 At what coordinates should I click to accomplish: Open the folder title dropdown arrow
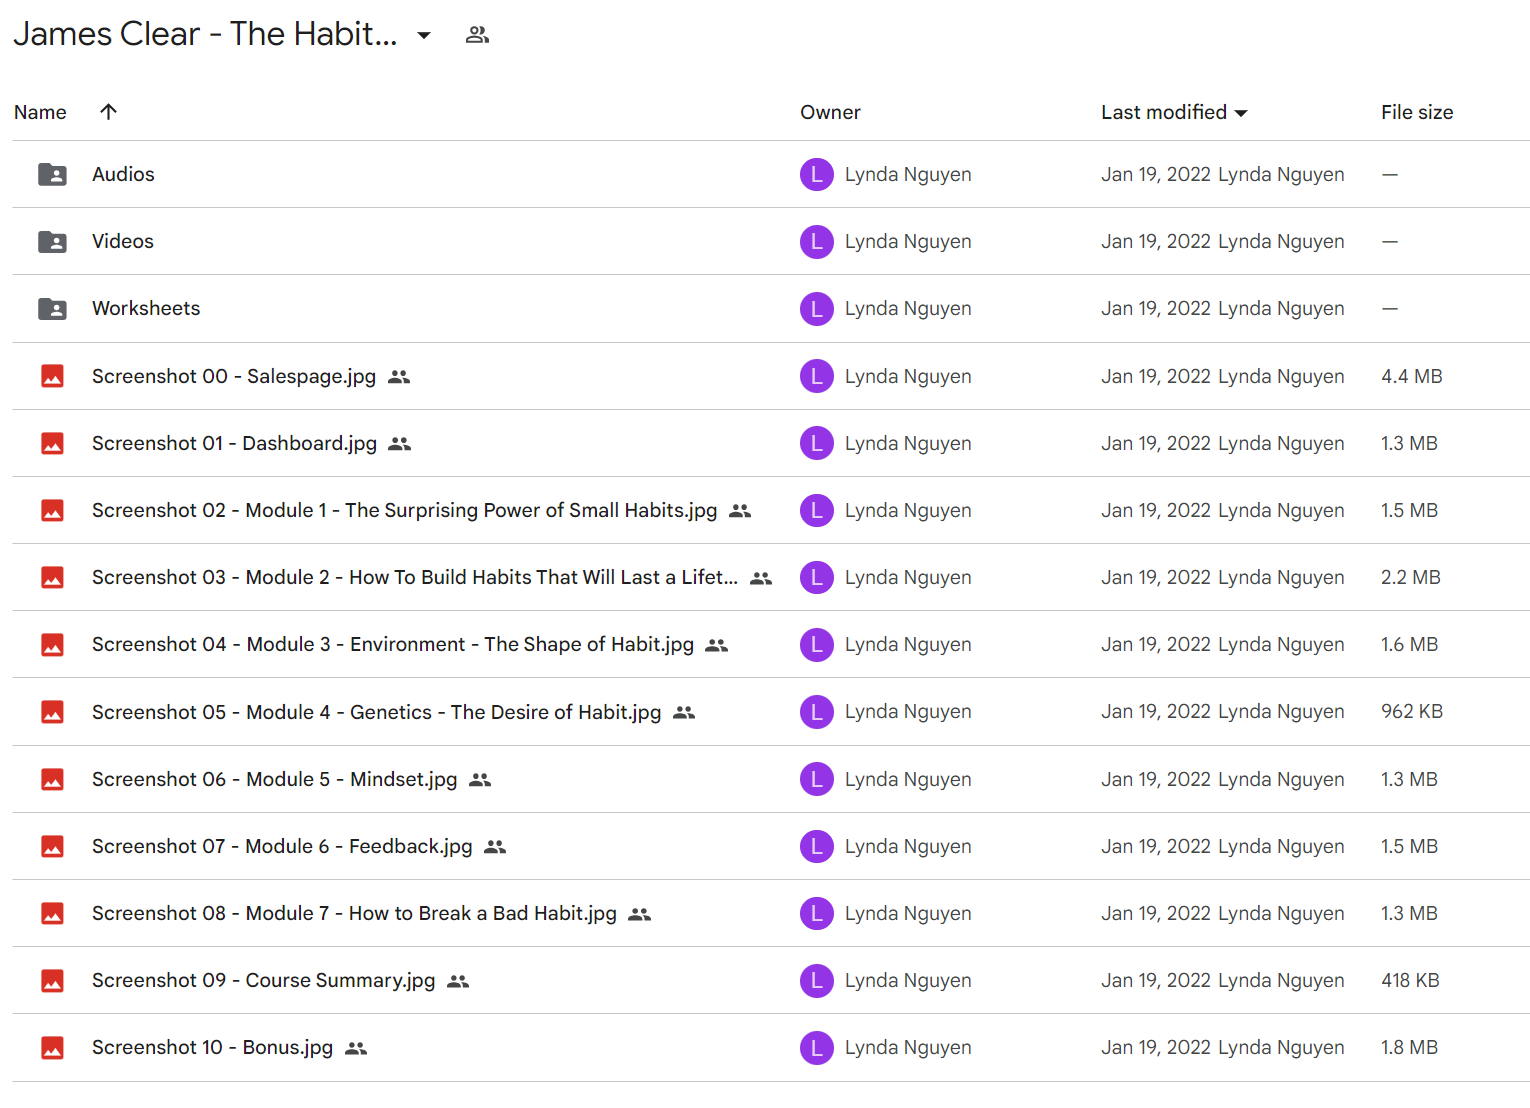coord(424,36)
